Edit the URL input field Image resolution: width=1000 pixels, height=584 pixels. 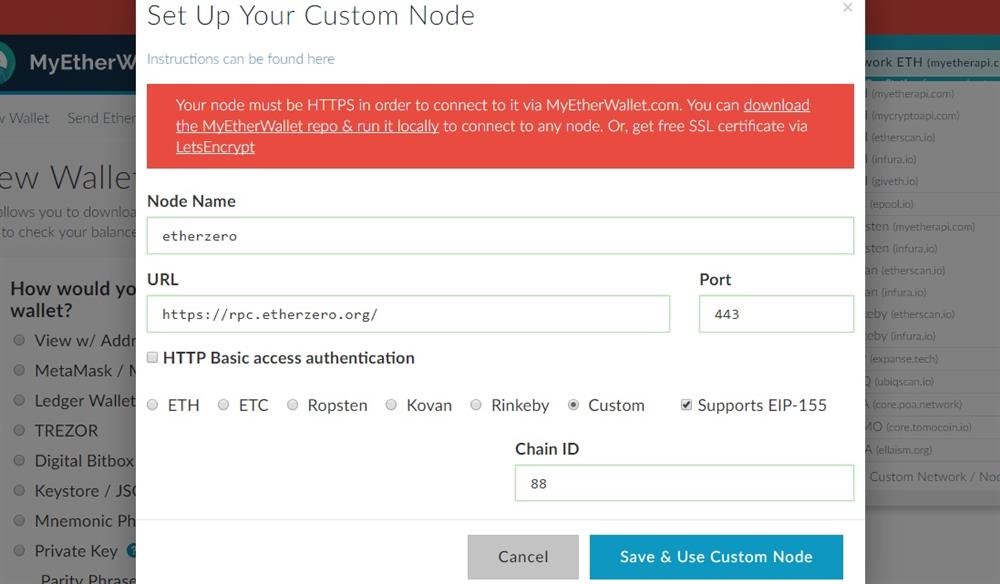pos(408,314)
